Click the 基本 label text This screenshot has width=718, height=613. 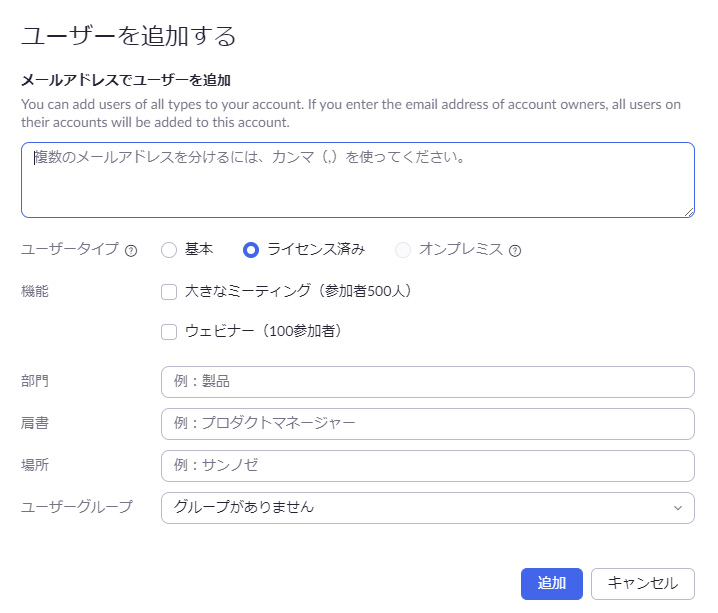pos(199,250)
